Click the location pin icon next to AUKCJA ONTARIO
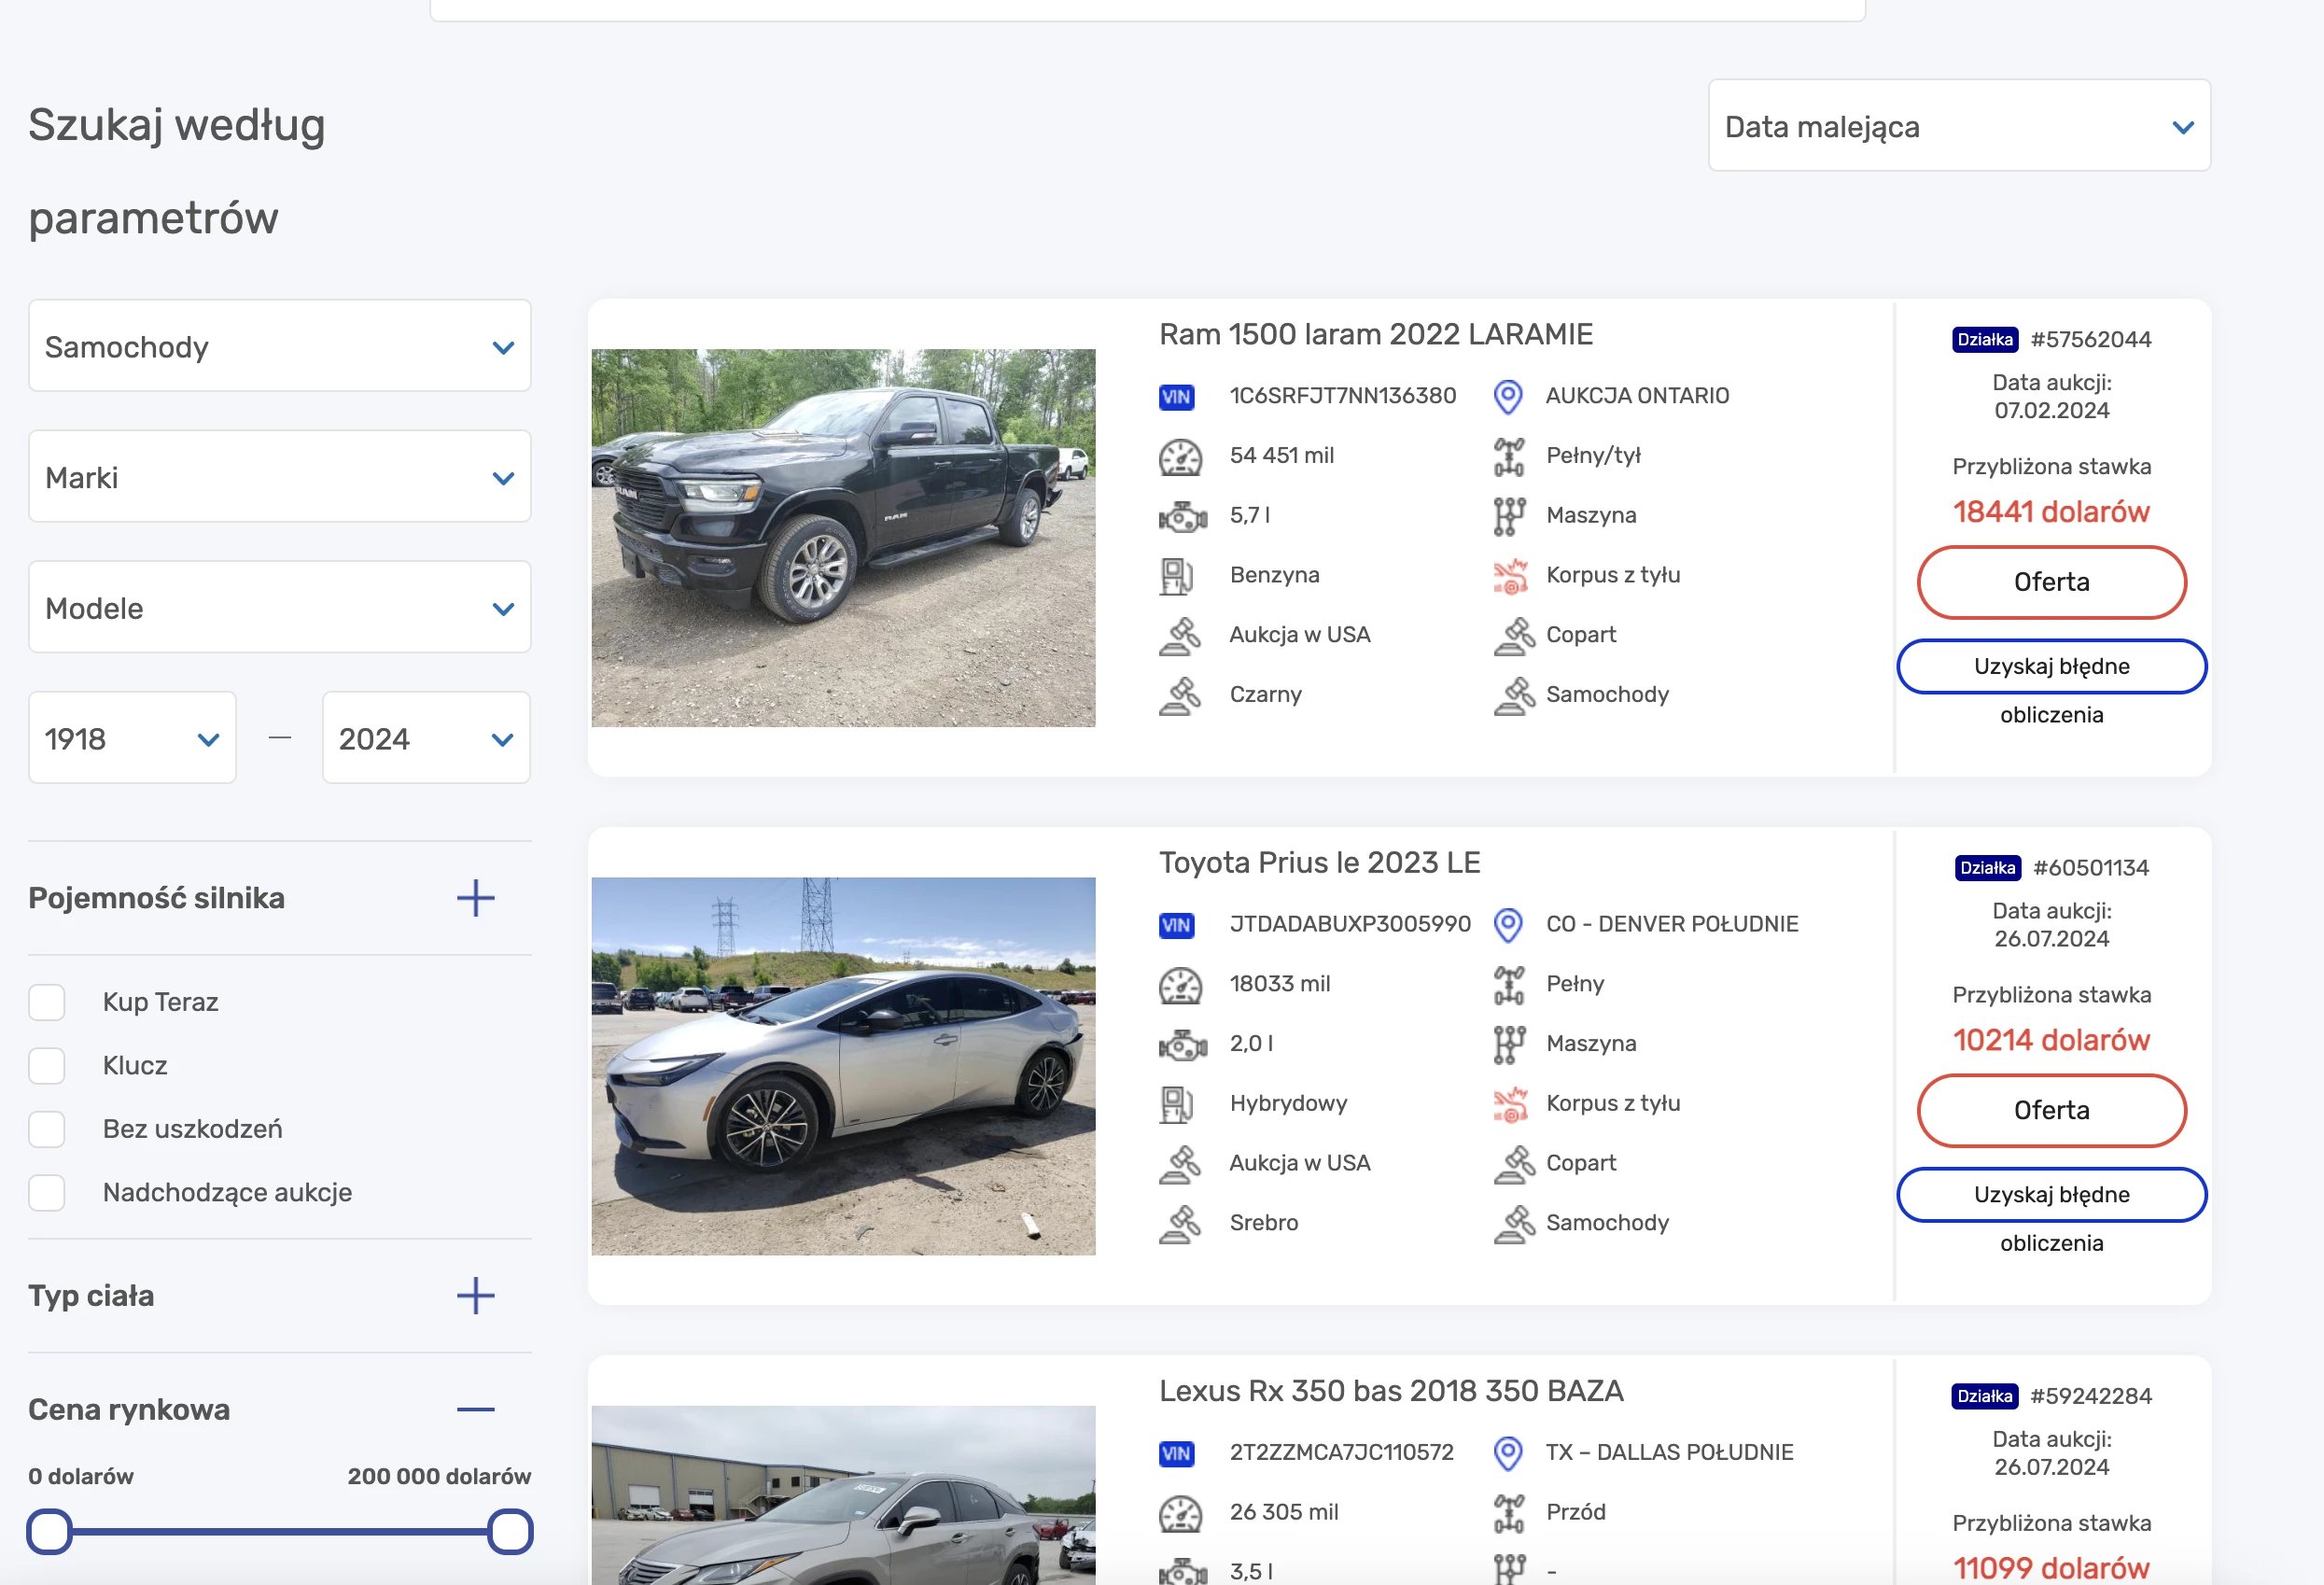 point(1508,397)
